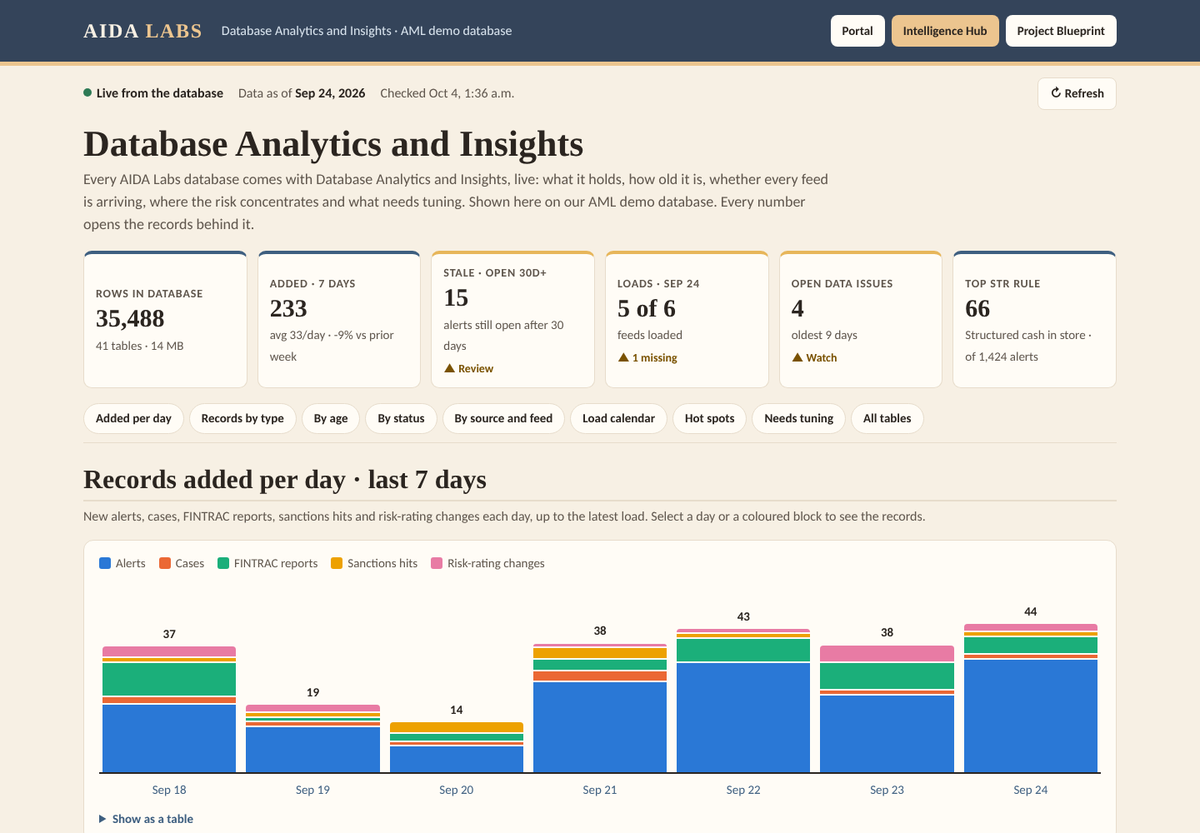This screenshot has height=833, width=1200.
Task: Click the total 44 above Sep 24
Action: pyautogui.click(x=1031, y=611)
